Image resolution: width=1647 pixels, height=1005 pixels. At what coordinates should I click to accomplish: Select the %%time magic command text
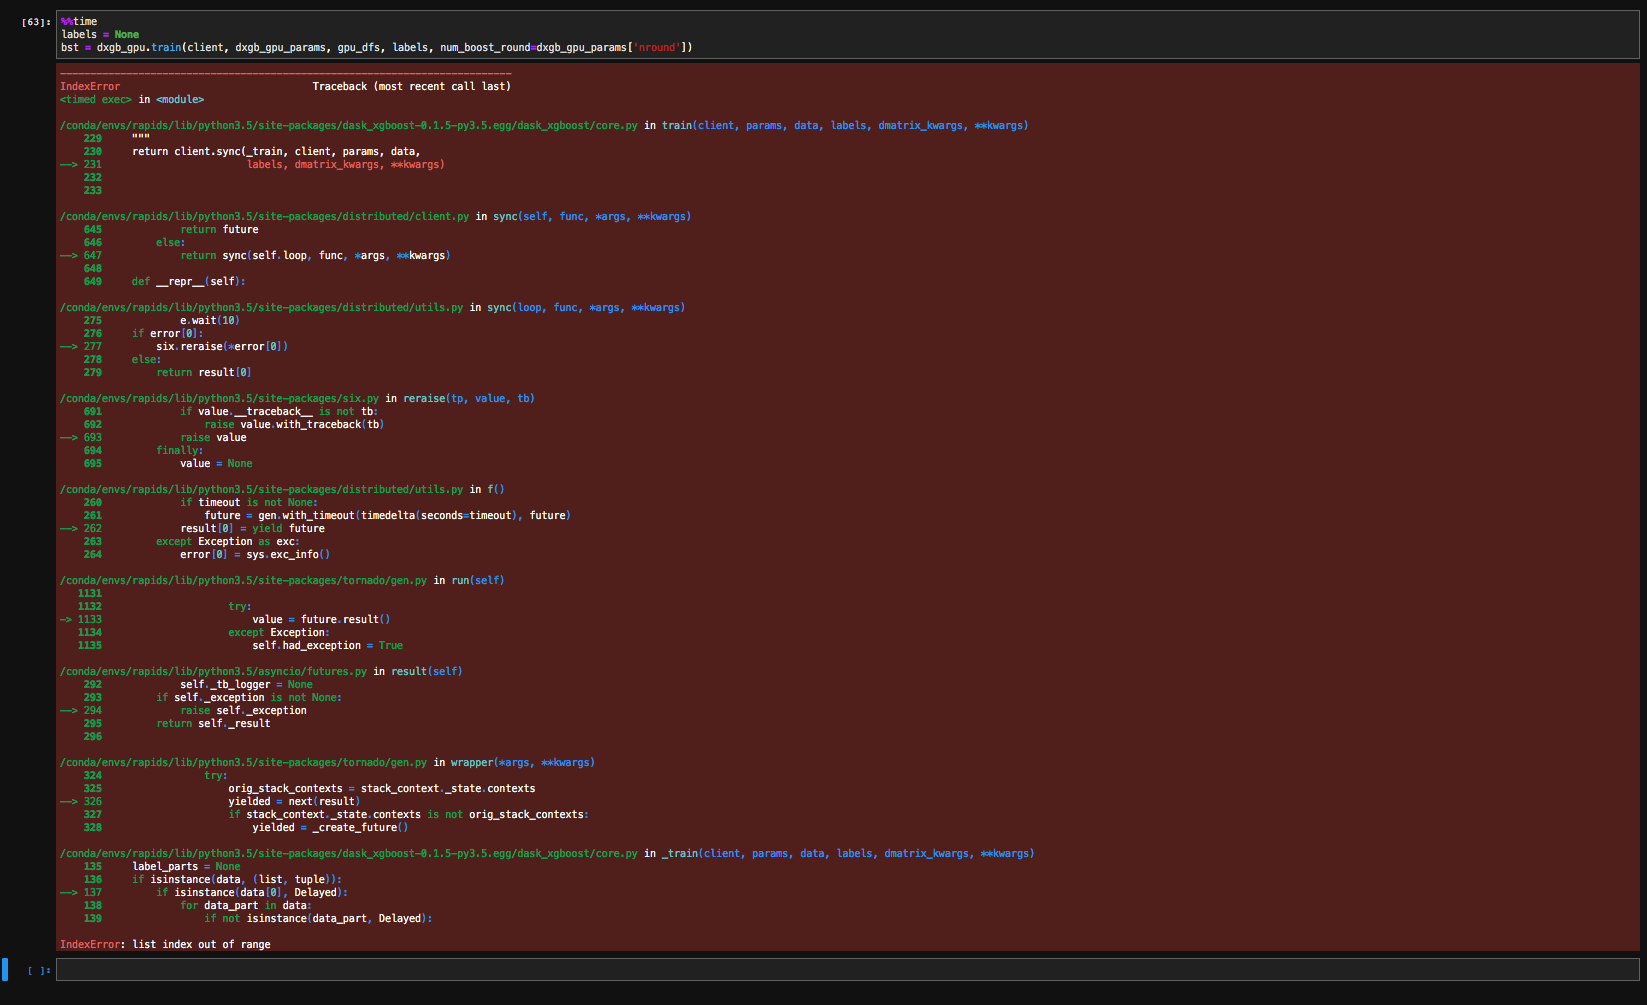pos(81,21)
